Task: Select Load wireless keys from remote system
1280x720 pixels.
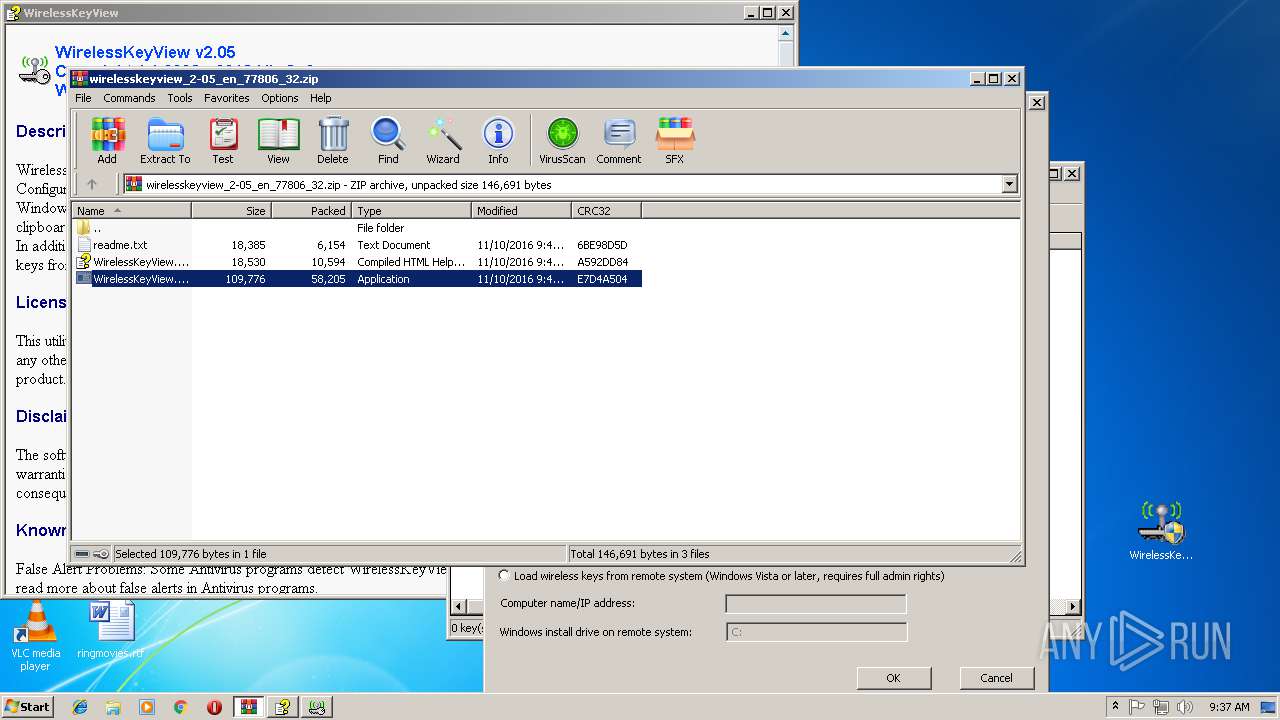Action: pos(503,576)
